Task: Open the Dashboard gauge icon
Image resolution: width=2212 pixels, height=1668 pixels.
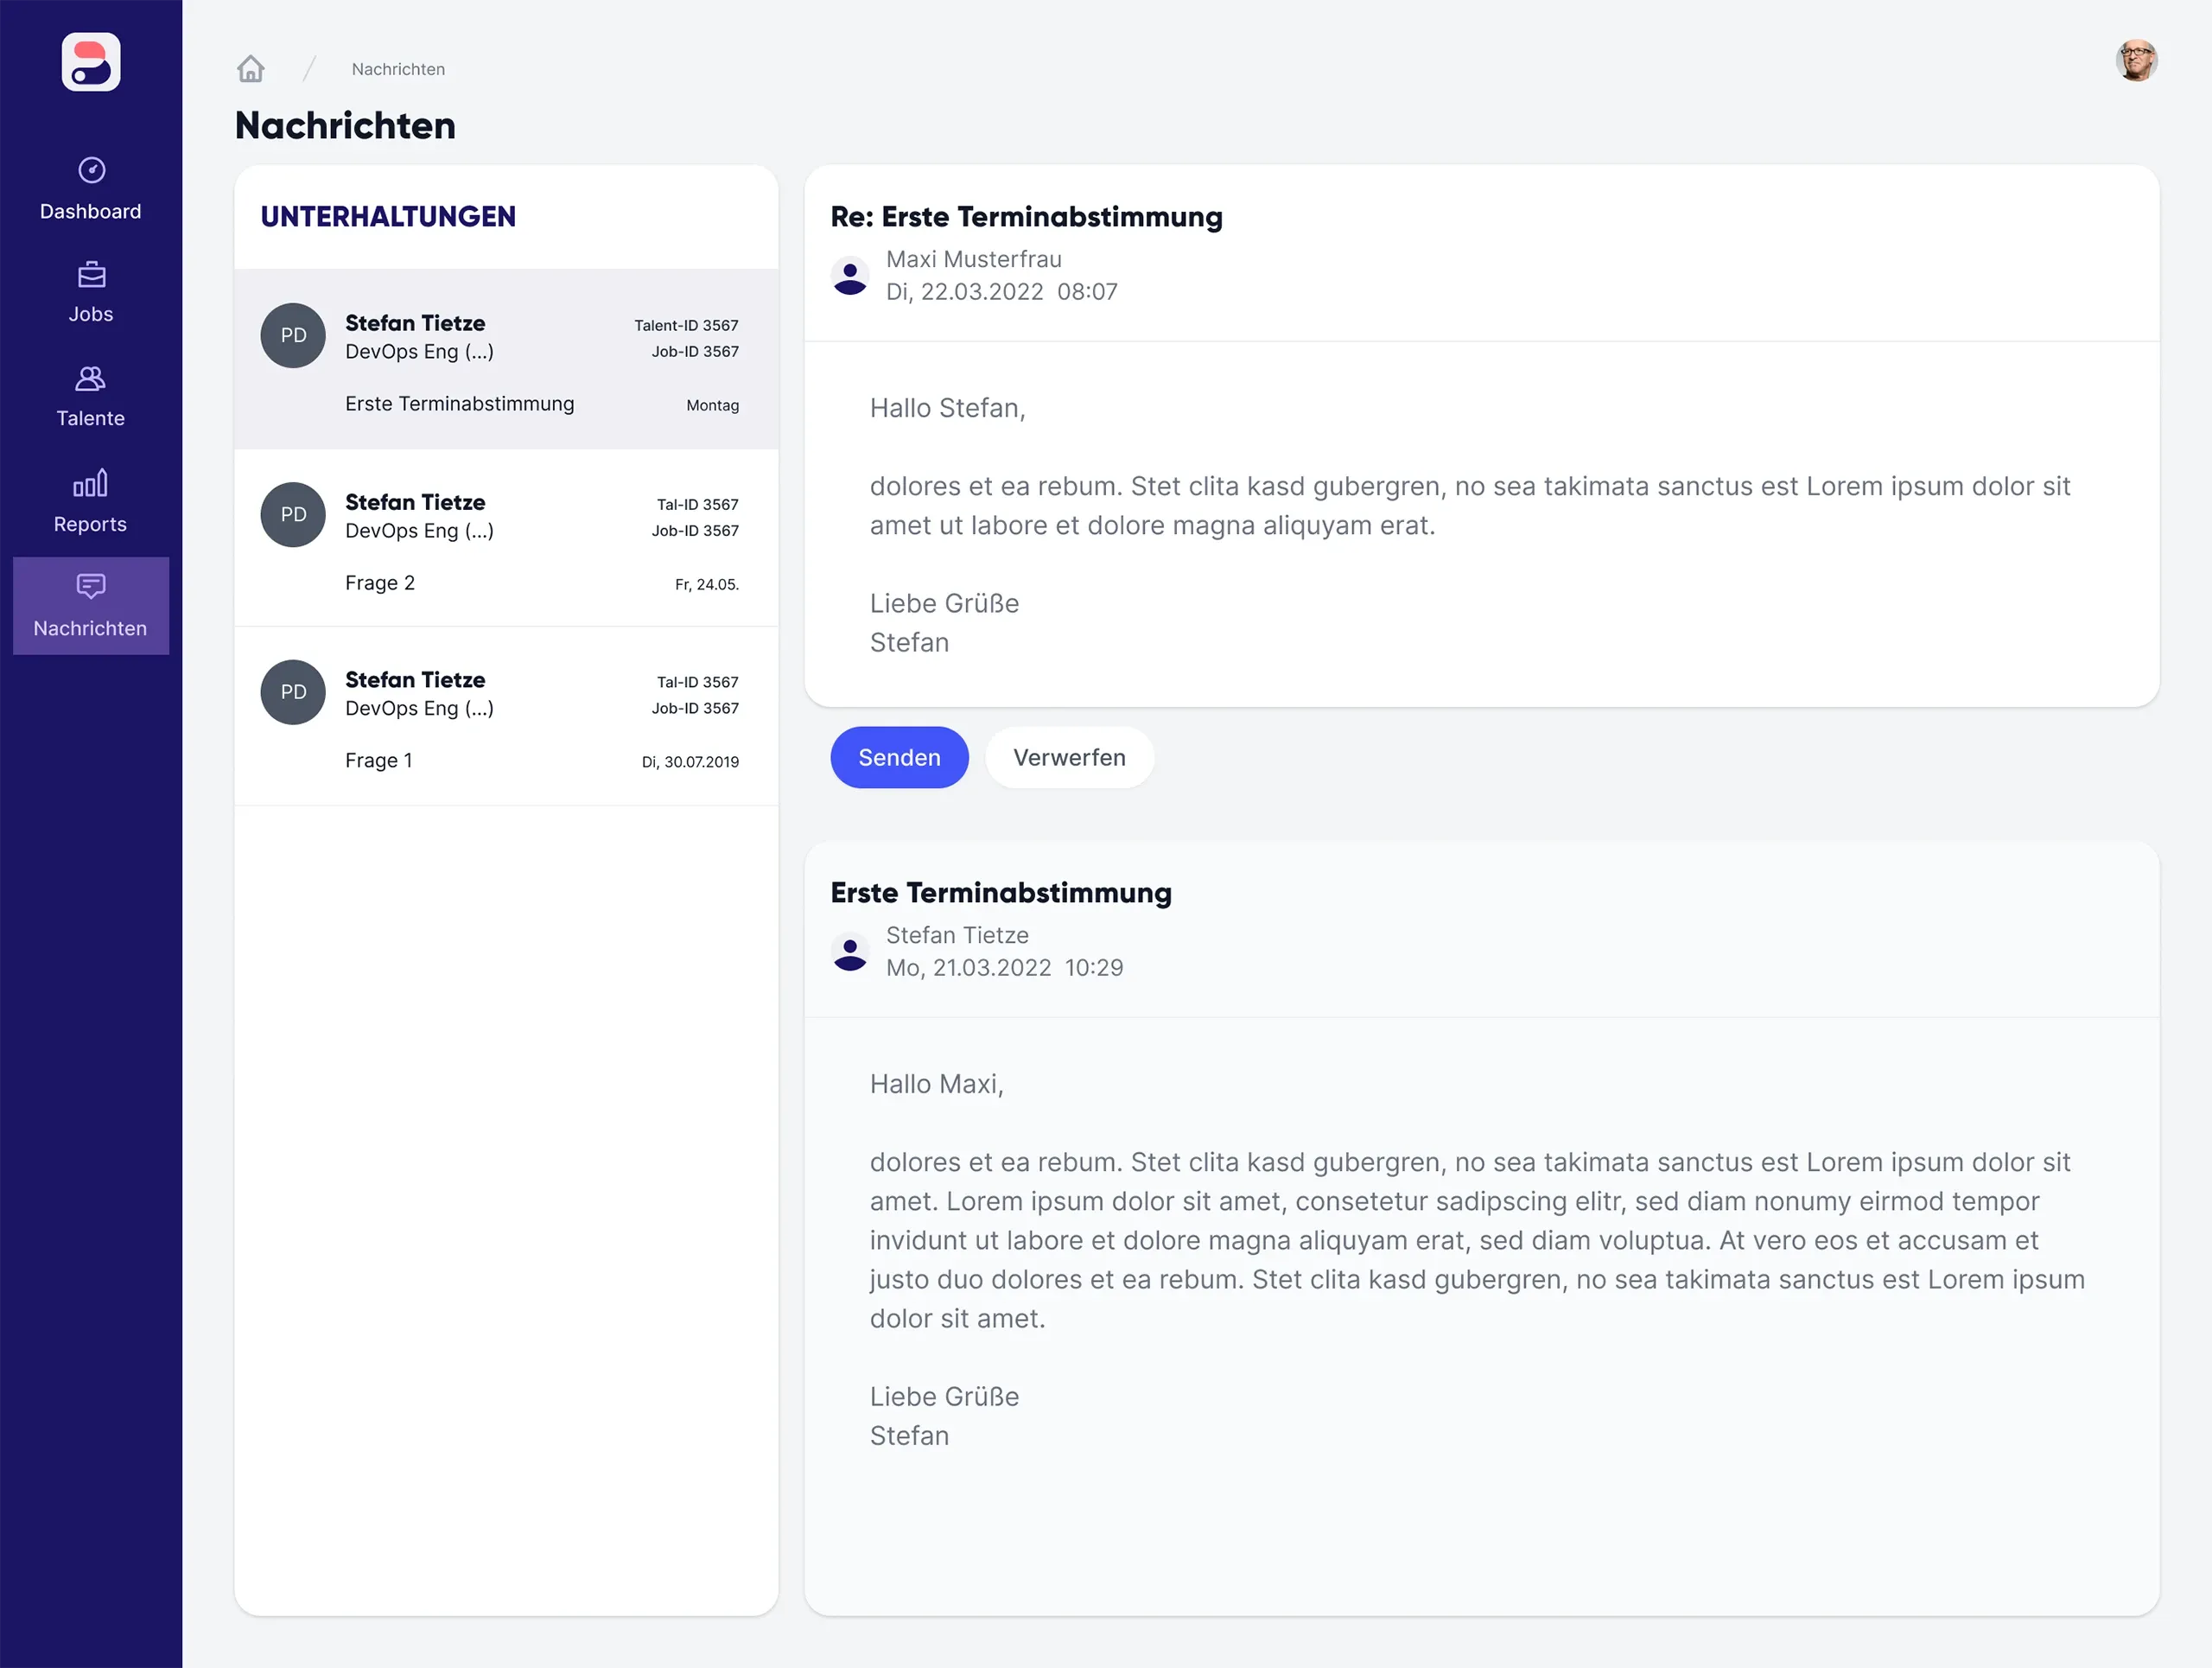Action: click(x=91, y=170)
